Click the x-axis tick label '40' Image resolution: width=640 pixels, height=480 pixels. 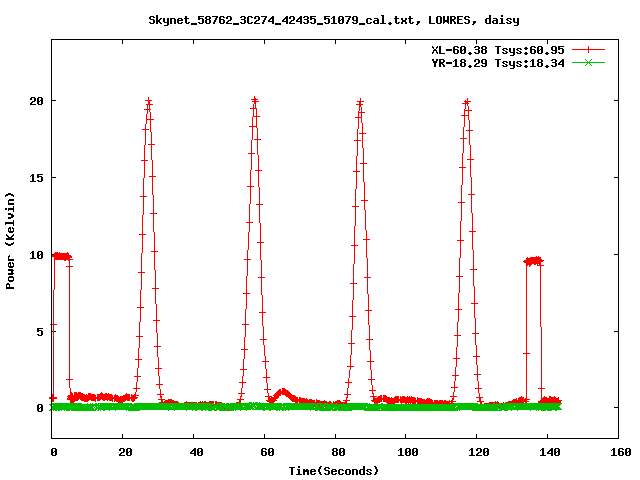coord(196,452)
